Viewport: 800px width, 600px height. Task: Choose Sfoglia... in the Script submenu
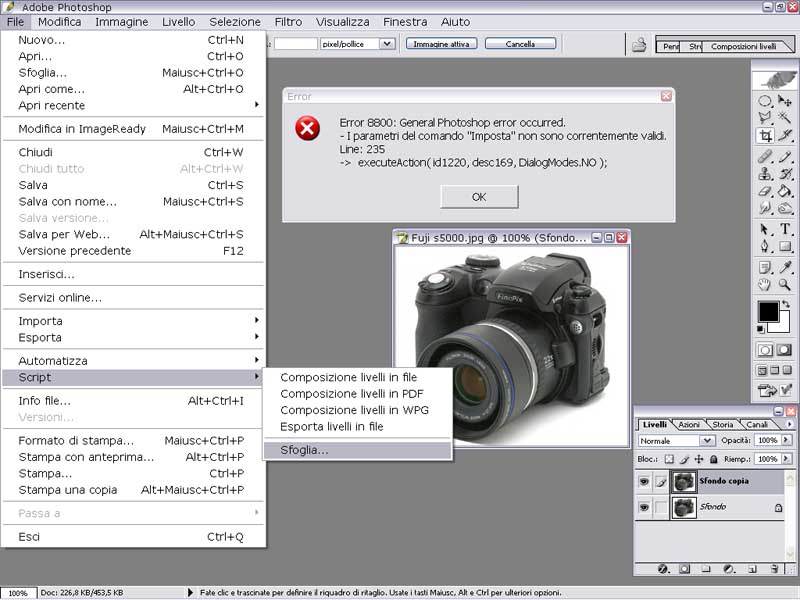[x=357, y=450]
